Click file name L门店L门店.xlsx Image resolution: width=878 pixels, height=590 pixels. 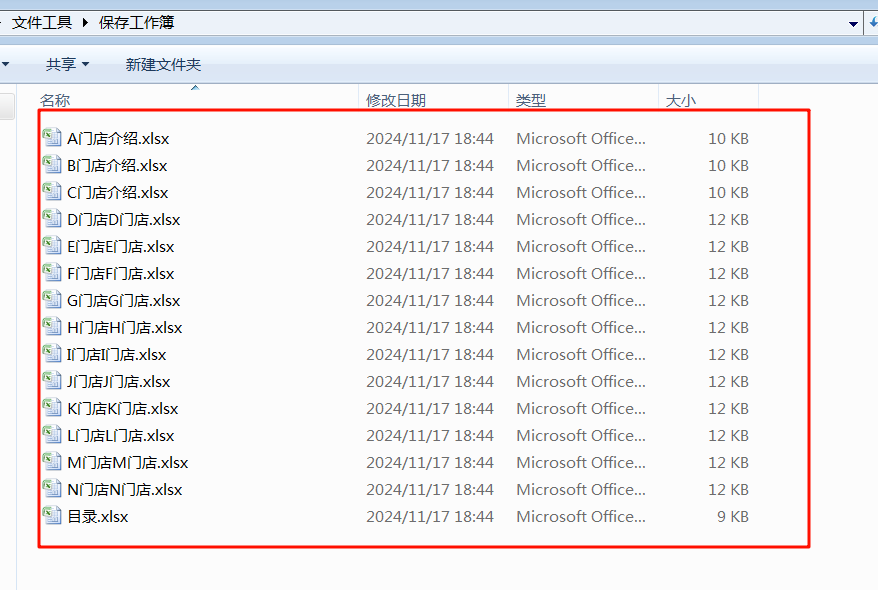(120, 435)
